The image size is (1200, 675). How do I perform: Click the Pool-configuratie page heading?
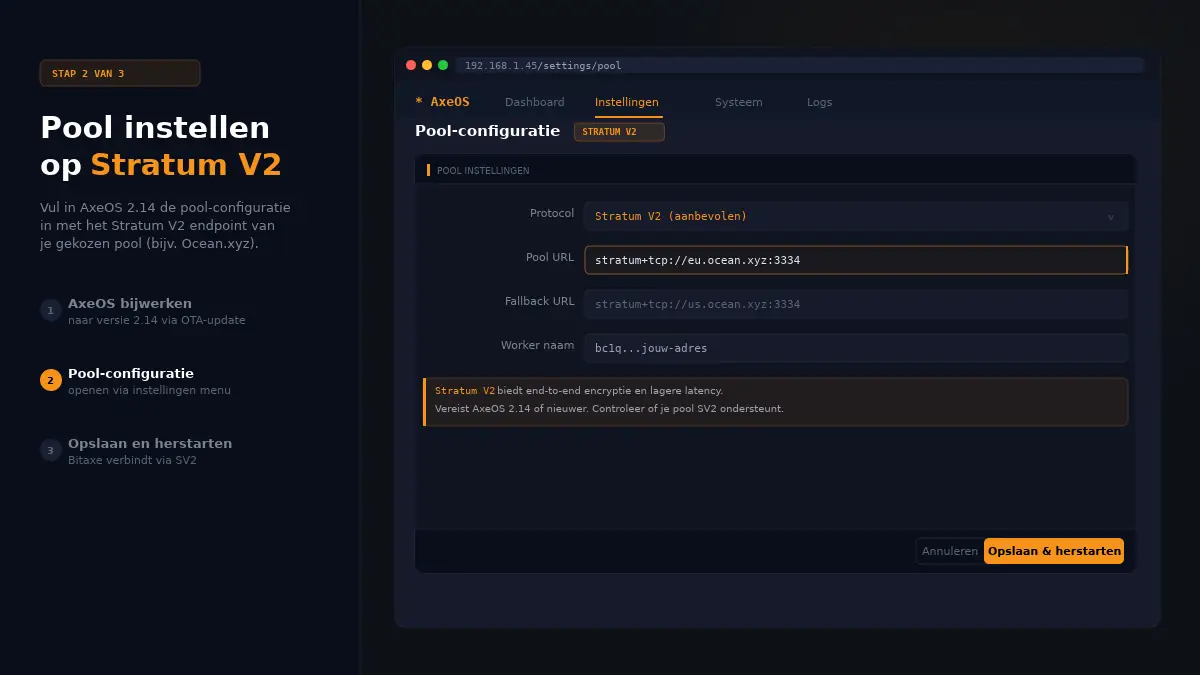(x=487, y=131)
